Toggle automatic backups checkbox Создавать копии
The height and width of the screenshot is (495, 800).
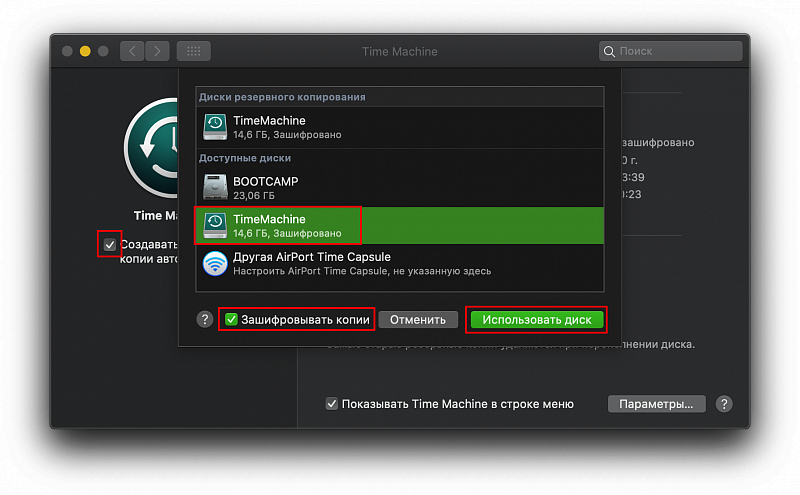110,244
